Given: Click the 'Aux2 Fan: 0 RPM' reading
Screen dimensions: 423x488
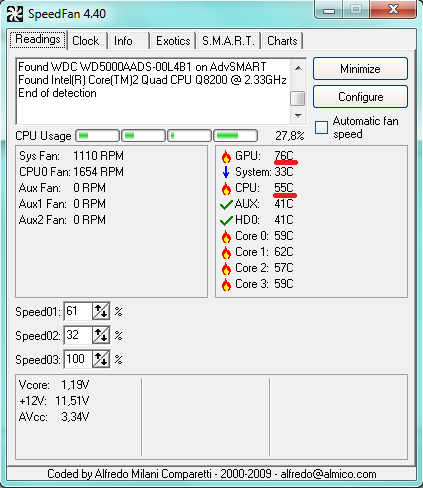Looking at the screenshot, I should [62, 220].
